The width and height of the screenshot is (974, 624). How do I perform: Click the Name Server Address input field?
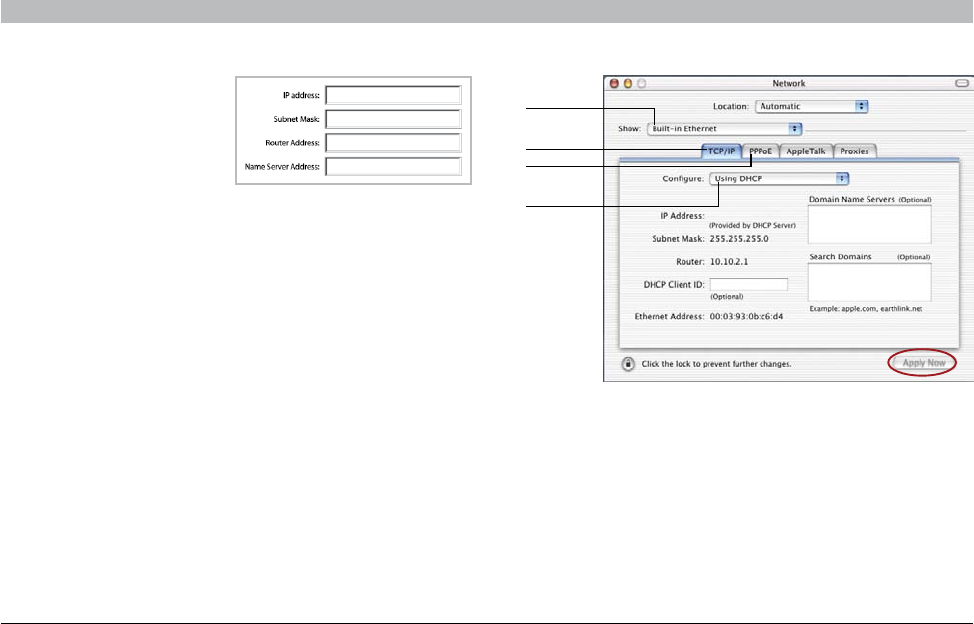(x=393, y=166)
